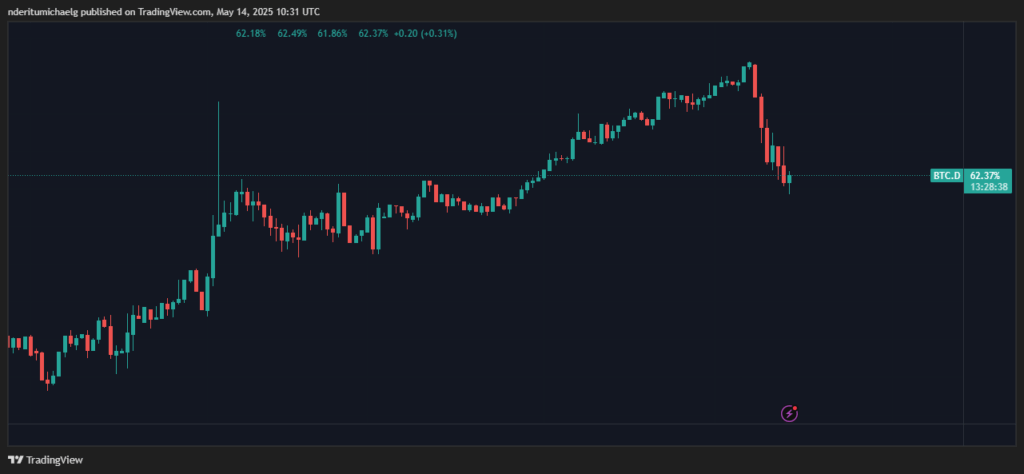Image resolution: width=1024 pixels, height=474 pixels.
Task: Click the open value 62.18%
Action: pos(250,34)
